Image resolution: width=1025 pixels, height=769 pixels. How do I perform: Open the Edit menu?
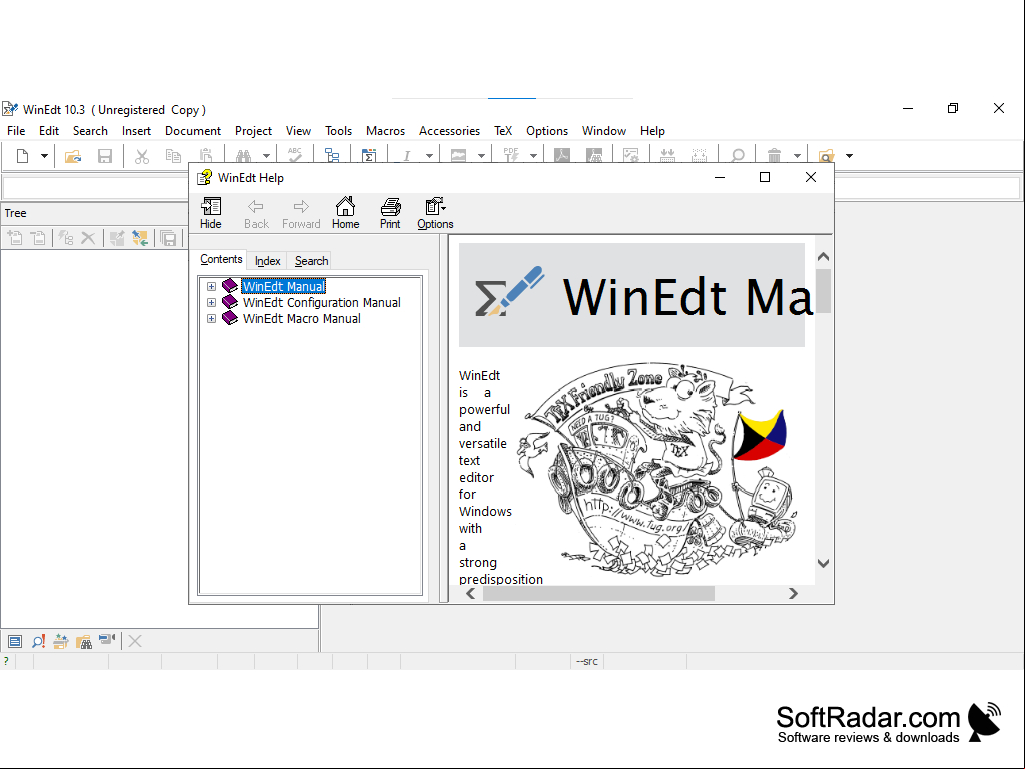click(x=49, y=131)
